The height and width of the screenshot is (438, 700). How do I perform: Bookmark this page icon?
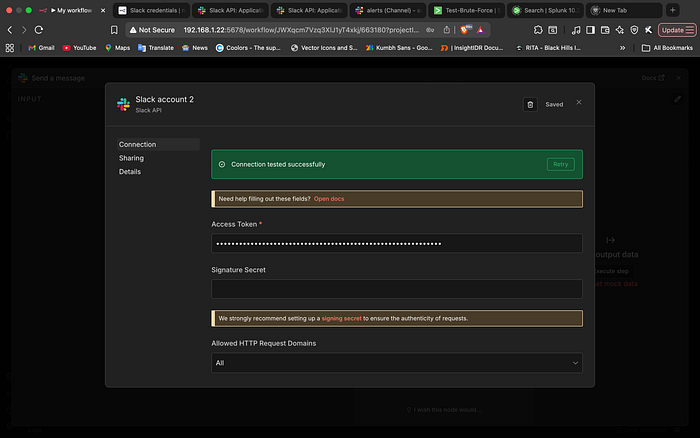click(x=114, y=30)
